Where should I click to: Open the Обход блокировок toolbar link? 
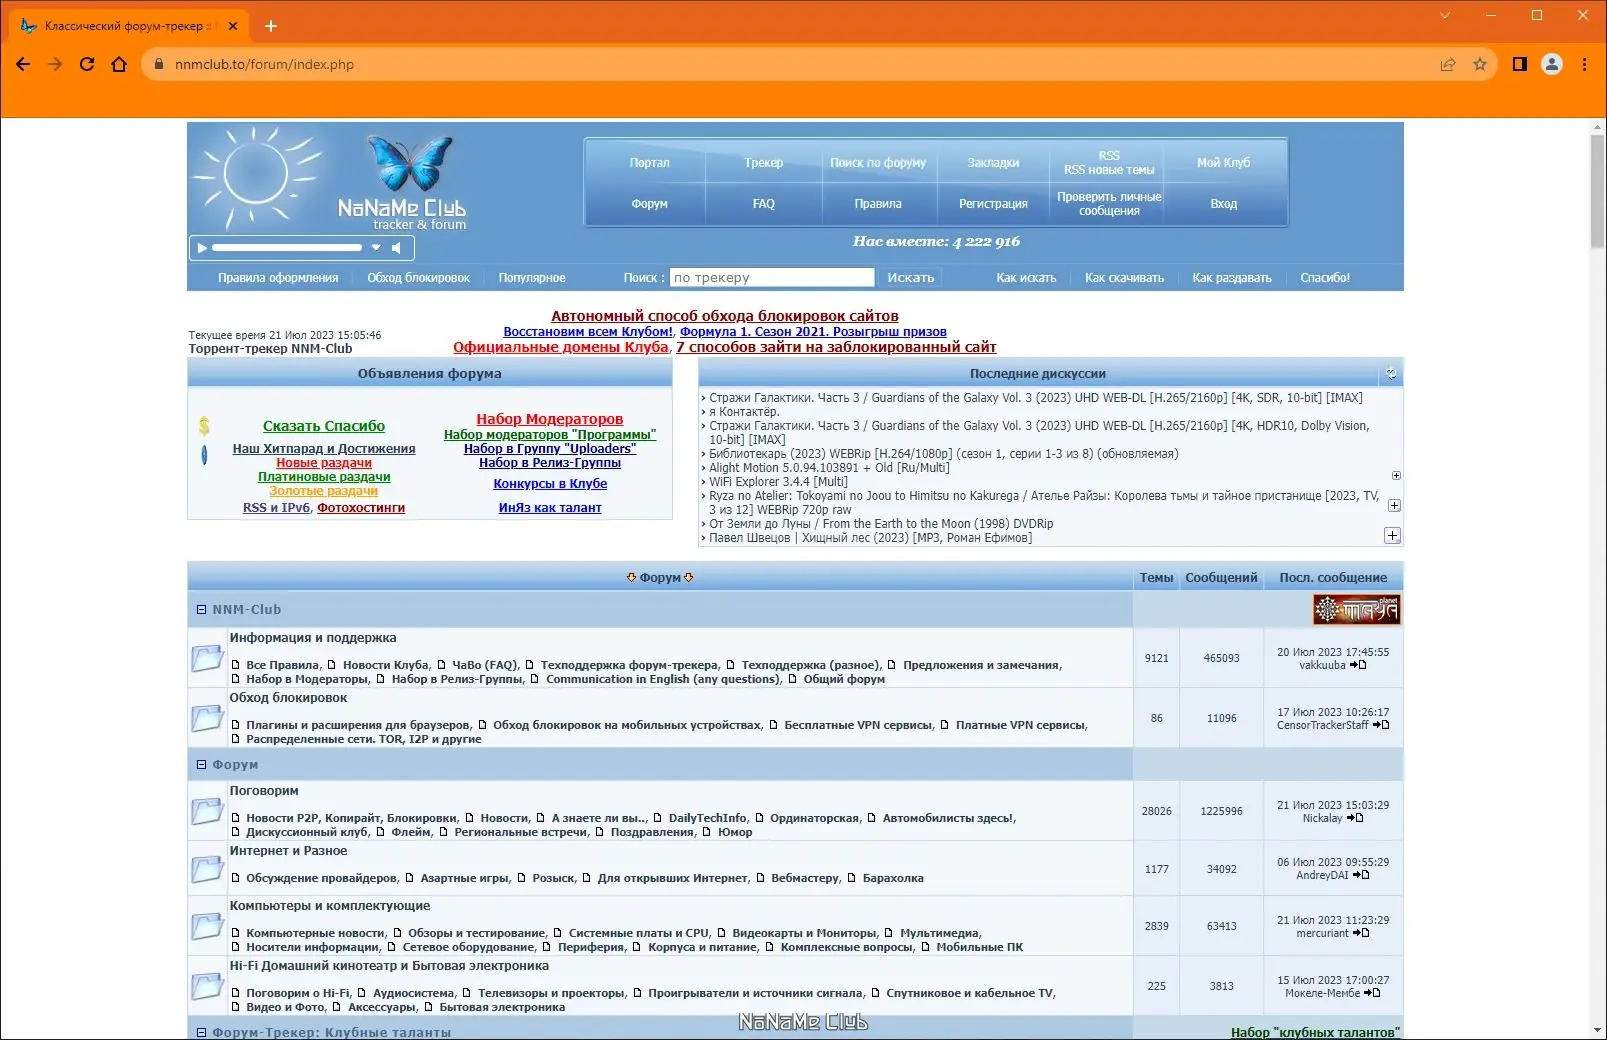pyautogui.click(x=418, y=278)
